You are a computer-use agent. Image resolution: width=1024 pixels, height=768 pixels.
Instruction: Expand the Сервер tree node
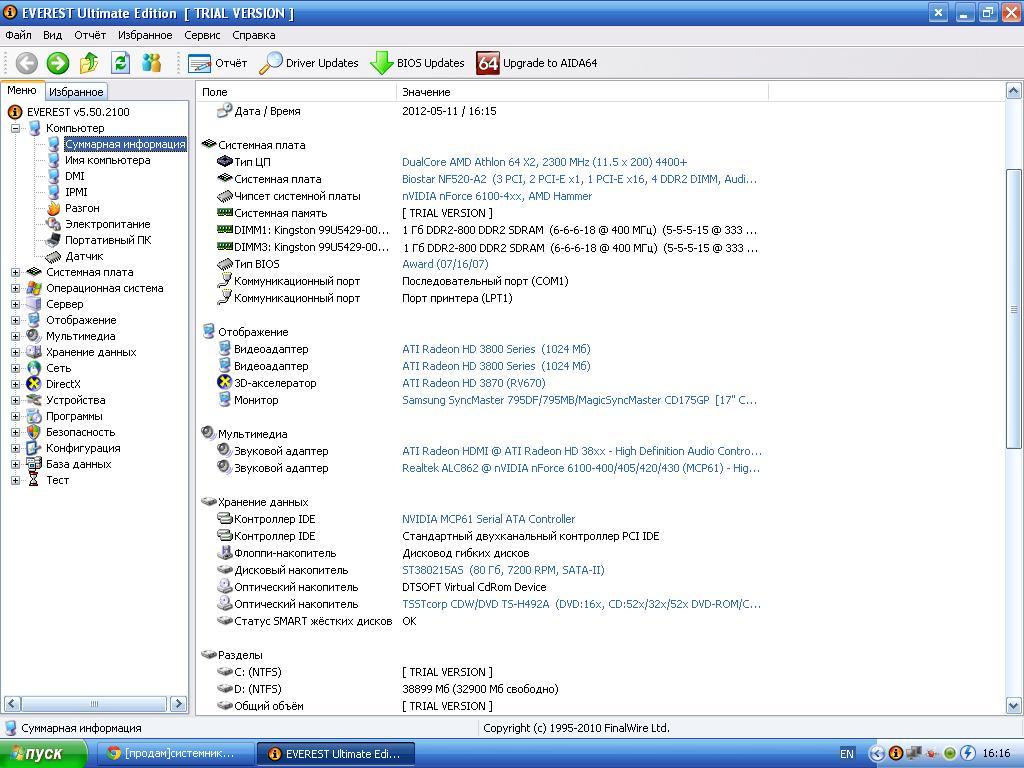16,304
